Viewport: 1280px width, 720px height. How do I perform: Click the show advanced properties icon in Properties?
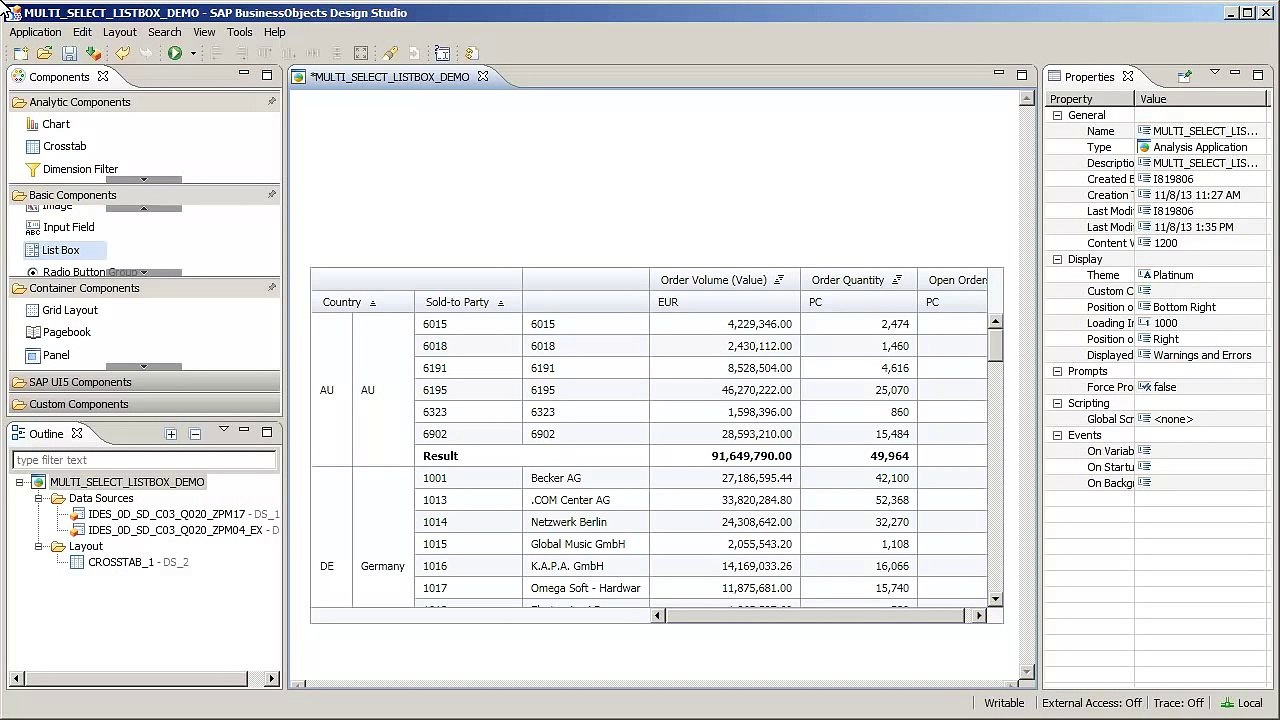coord(1185,76)
